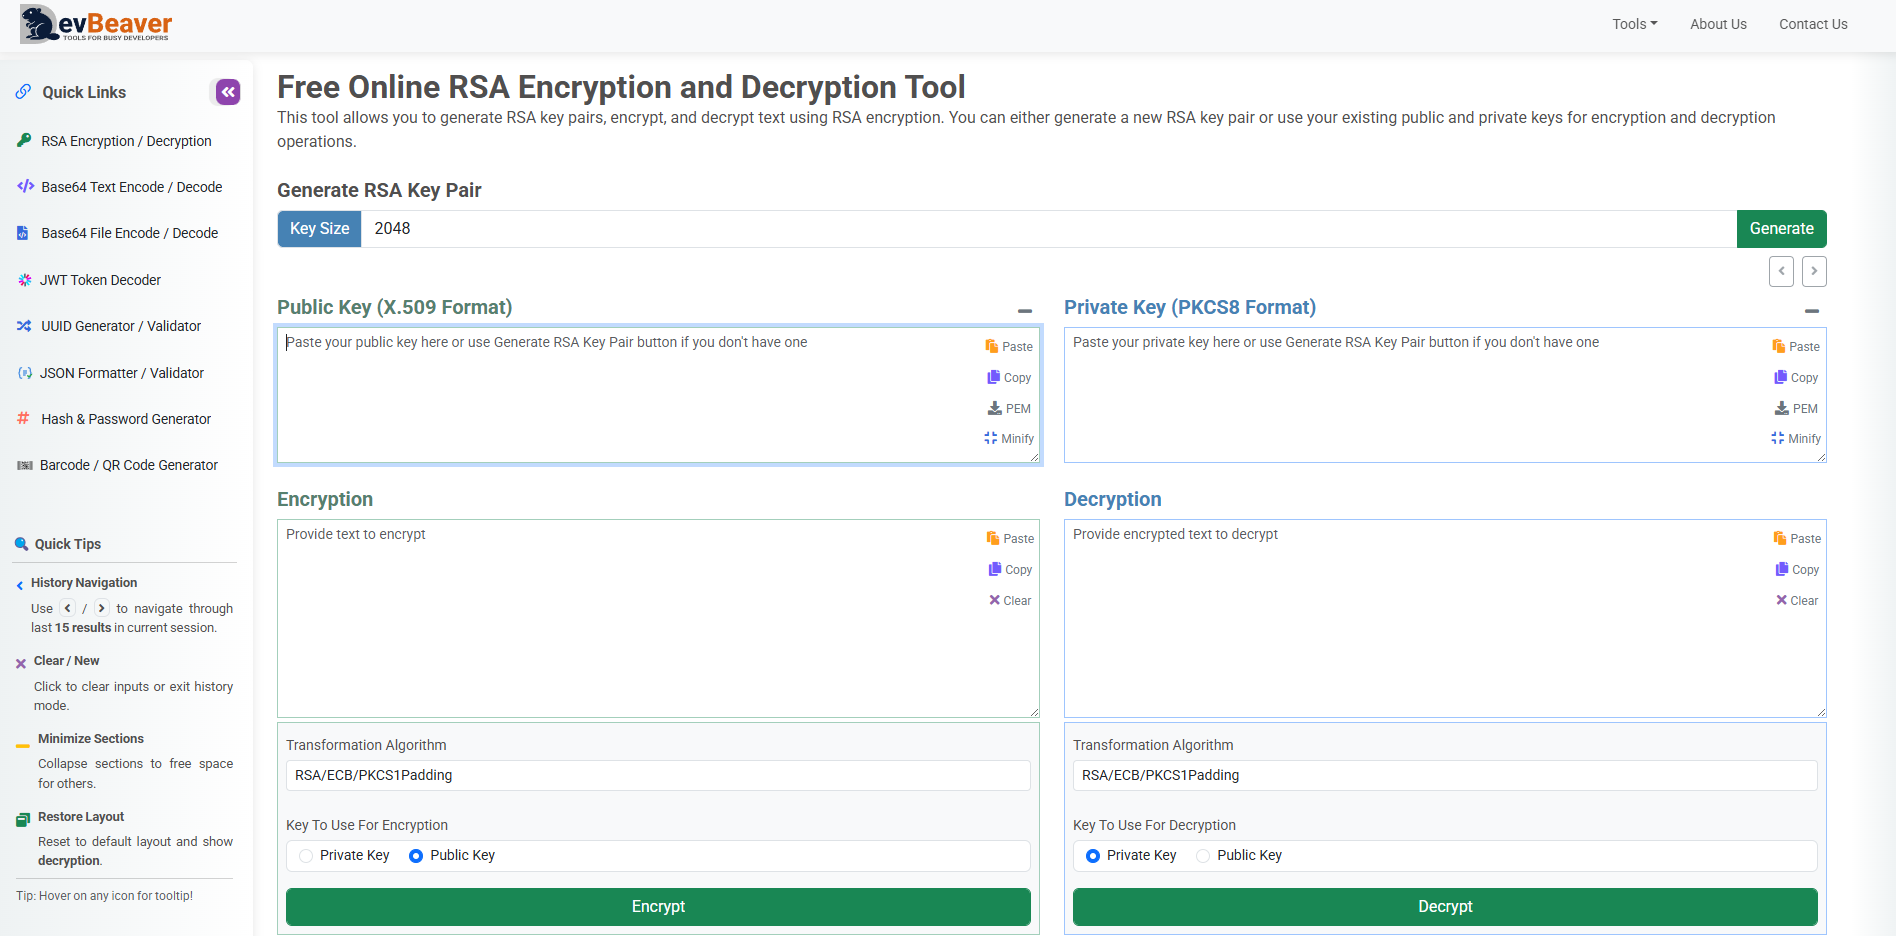
Task: Download private key as PEM
Action: (1796, 408)
